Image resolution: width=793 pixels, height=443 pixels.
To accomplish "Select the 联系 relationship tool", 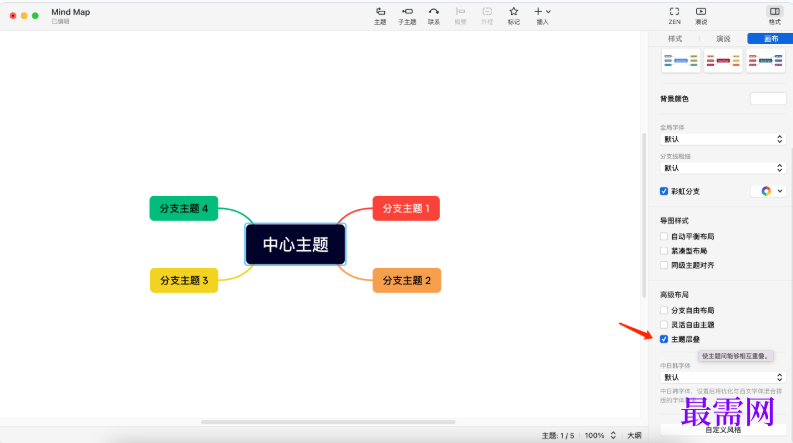I will (434, 14).
